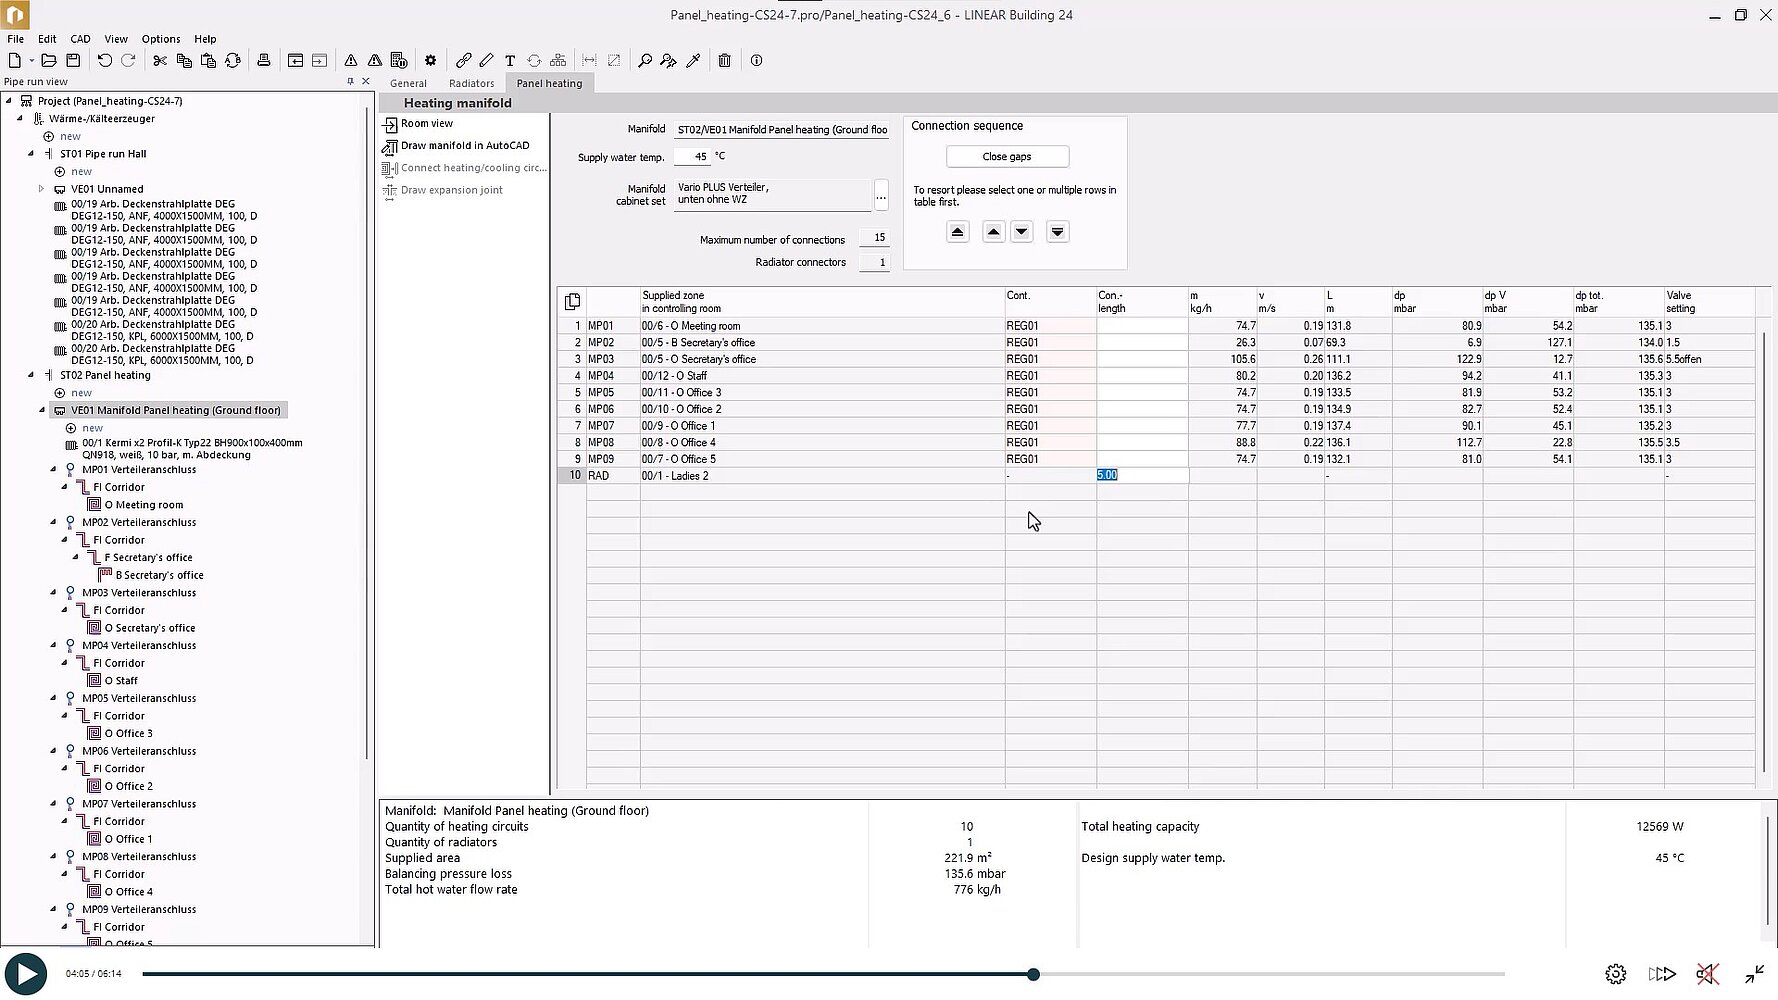Viewport: 1778px width, 1000px height.
Task: Click the info circle toolbar icon
Action: point(757,60)
